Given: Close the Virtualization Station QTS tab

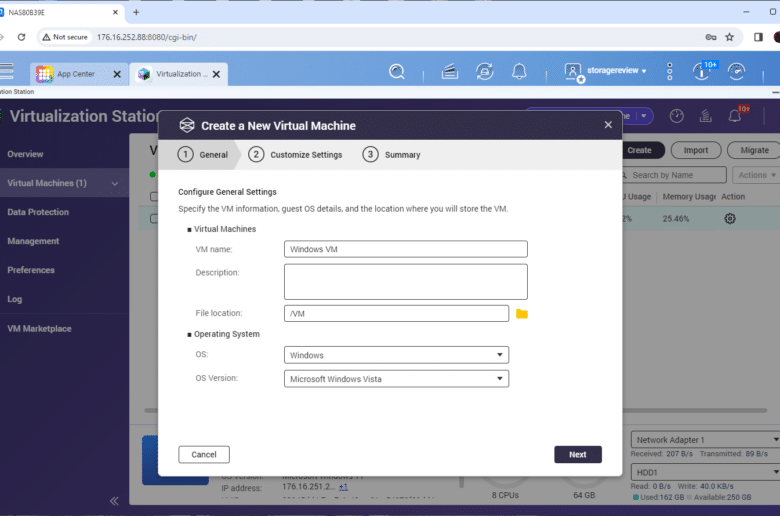Looking at the screenshot, I should pyautogui.click(x=216, y=74).
